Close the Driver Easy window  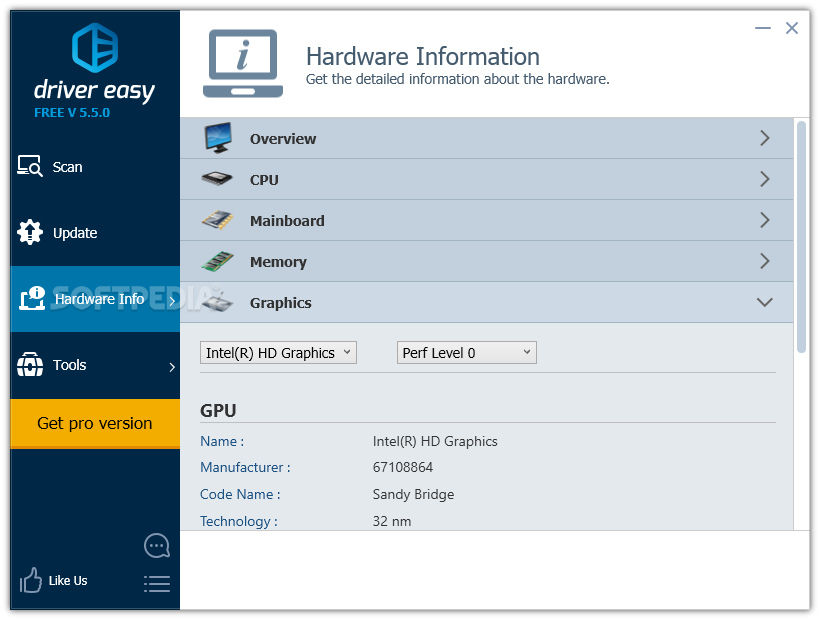tap(792, 28)
